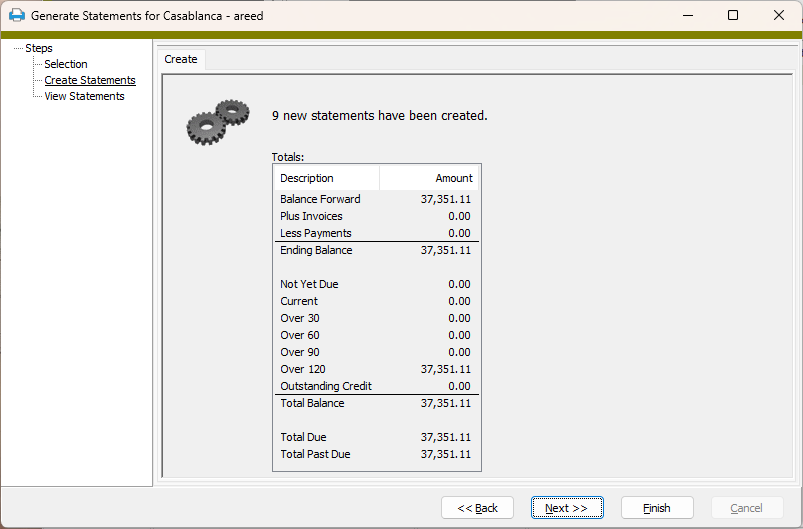Select the Steps root node in tree
Viewport: 803px width, 529px height.
point(39,48)
